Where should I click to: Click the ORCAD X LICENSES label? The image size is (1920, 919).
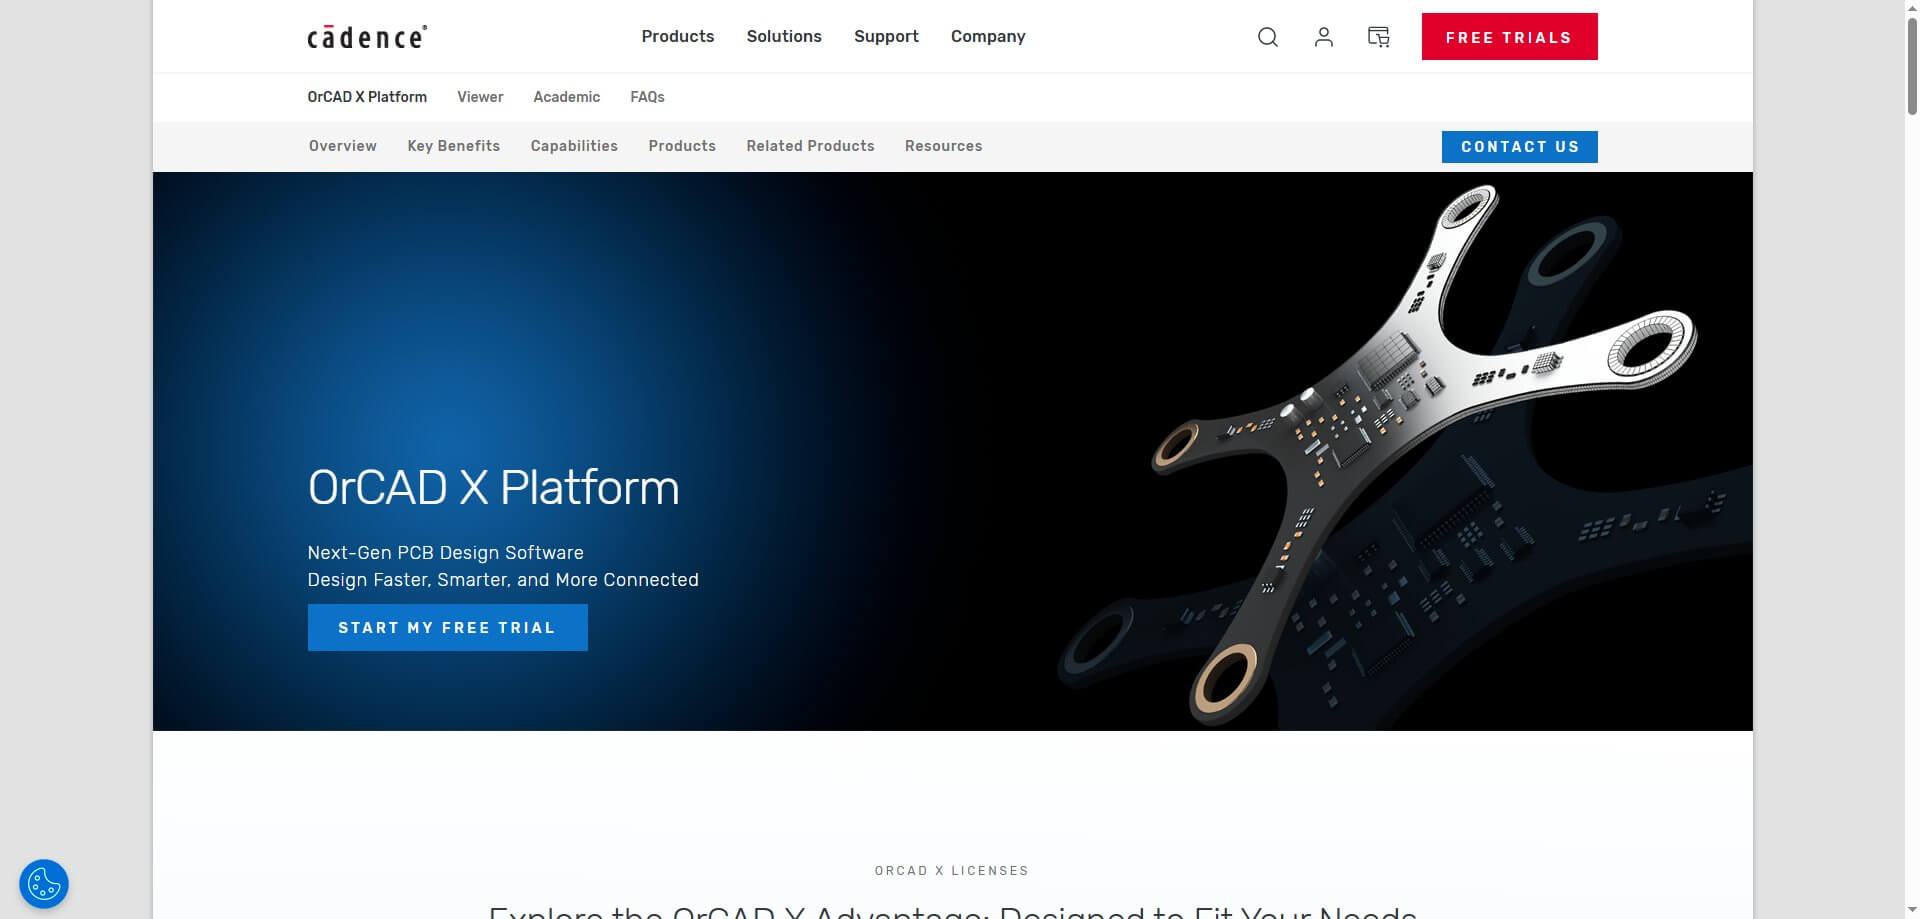[952, 871]
